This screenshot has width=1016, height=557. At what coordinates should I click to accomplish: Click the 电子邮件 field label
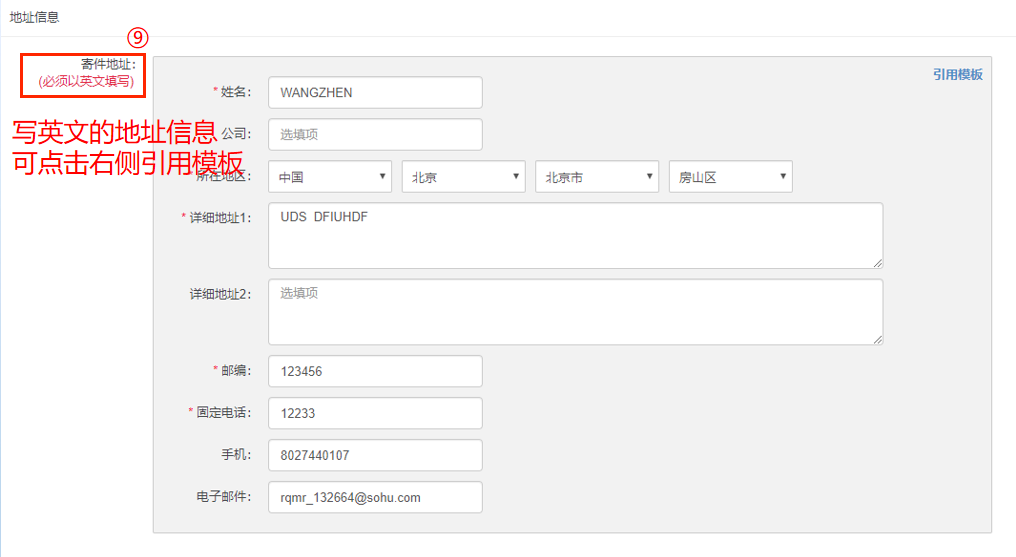click(x=224, y=497)
